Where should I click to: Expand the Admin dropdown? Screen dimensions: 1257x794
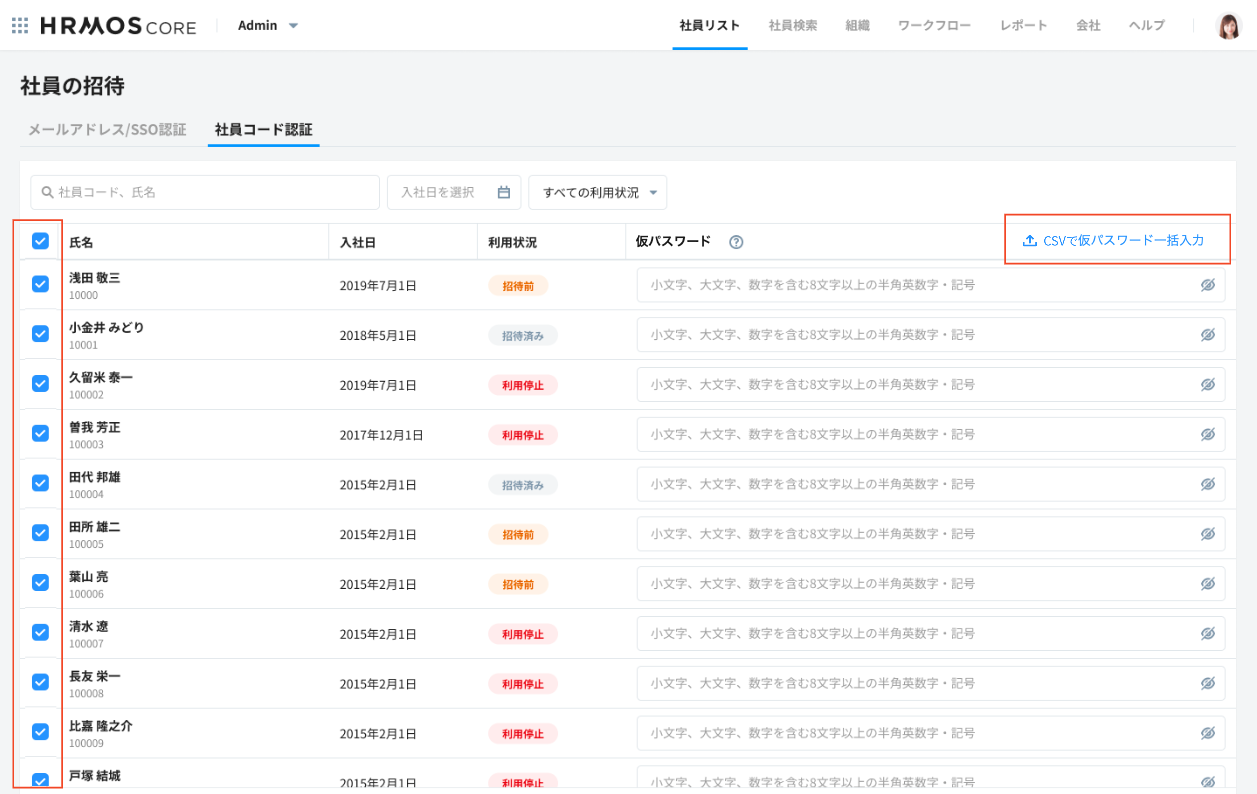268,26
